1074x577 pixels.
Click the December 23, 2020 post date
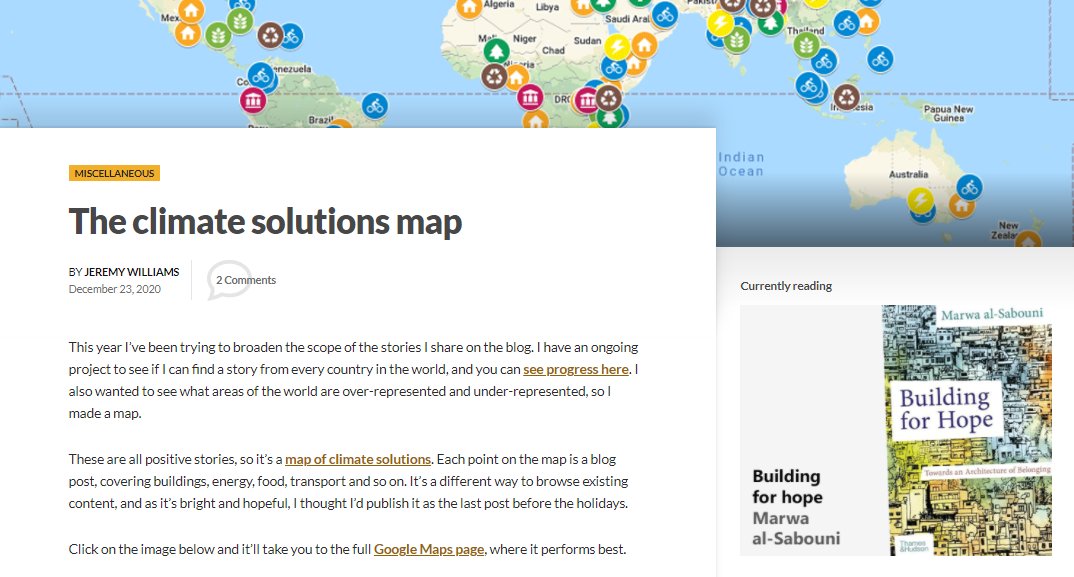point(114,289)
